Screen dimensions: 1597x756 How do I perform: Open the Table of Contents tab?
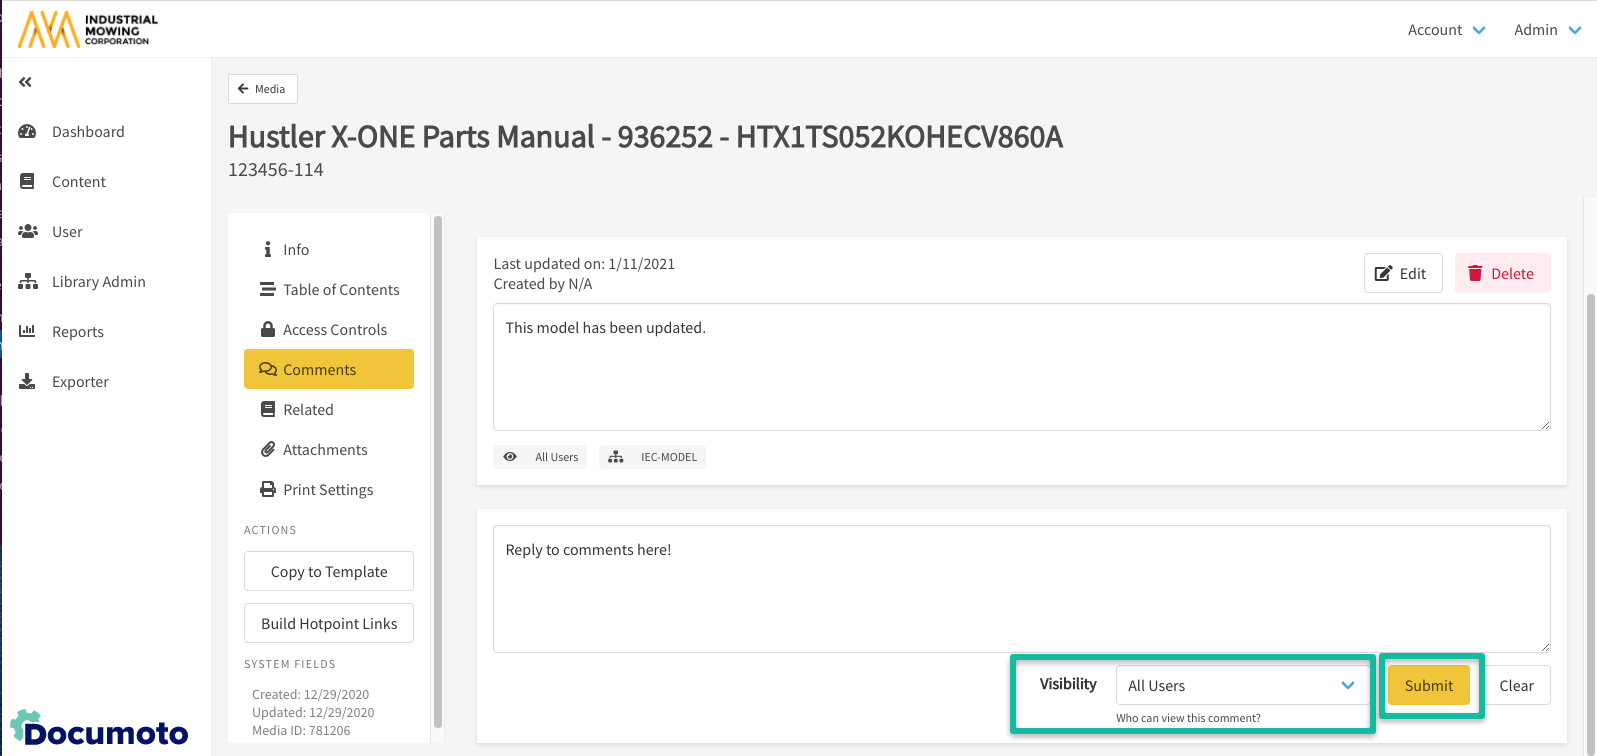(340, 290)
